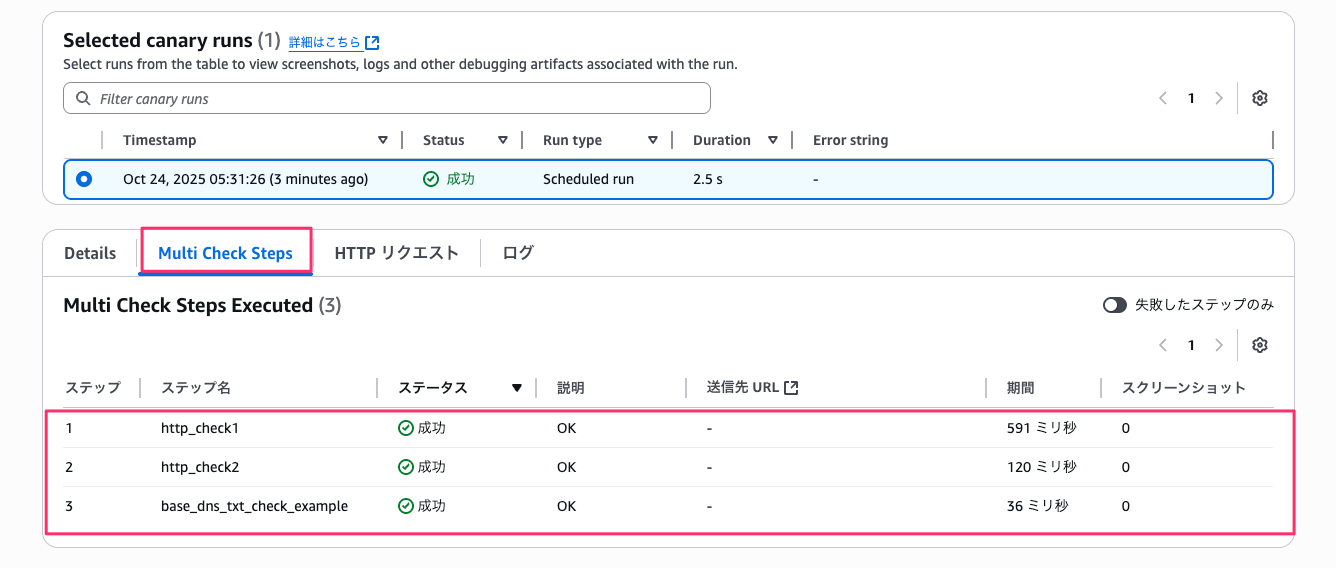Click success status icon for http_check1
Viewport: 1336px width, 568px height.
click(x=406, y=428)
